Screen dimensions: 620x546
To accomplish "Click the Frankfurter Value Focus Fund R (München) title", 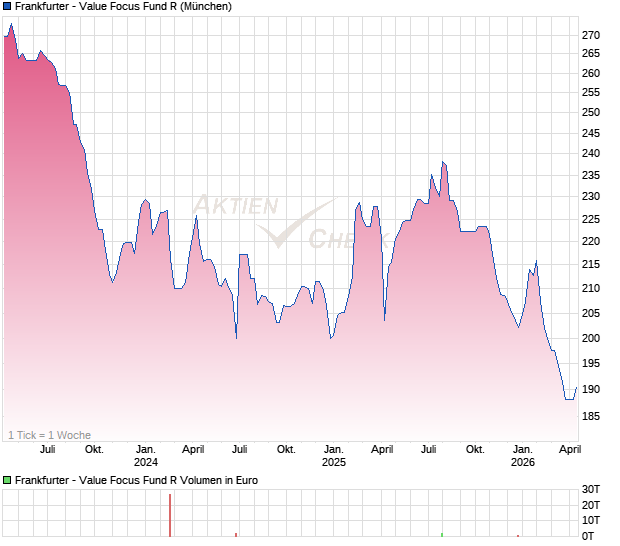I will pyautogui.click(x=124, y=7).
